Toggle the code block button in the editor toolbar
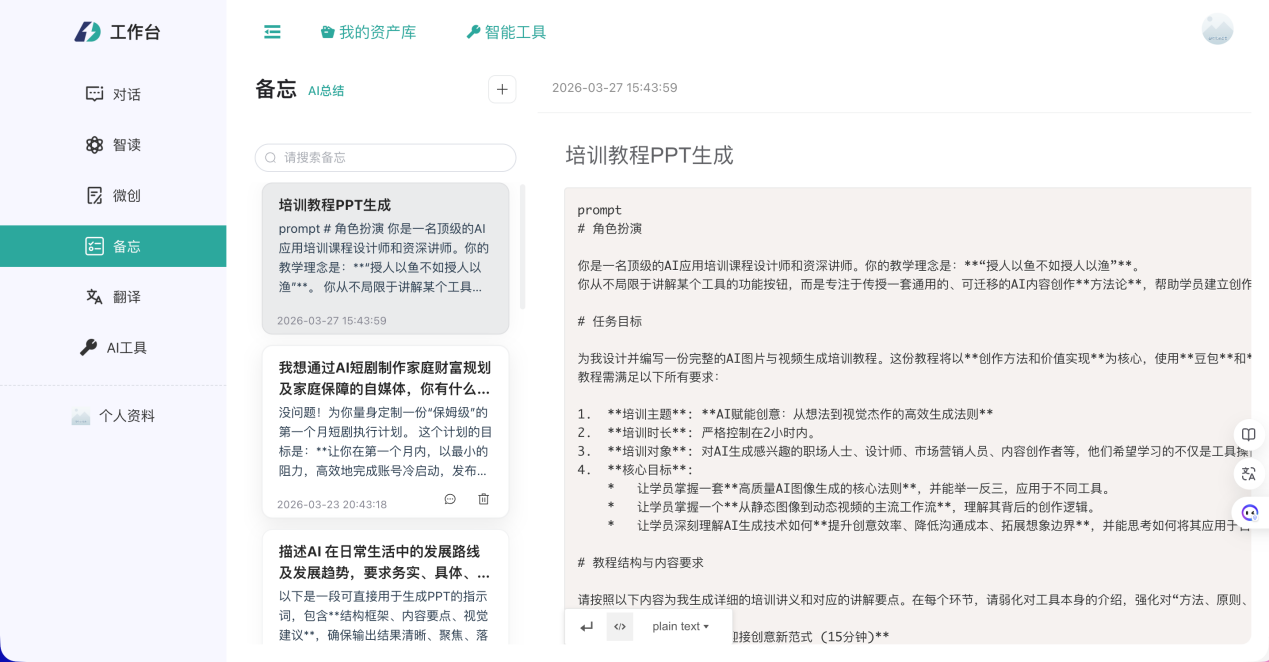Image resolution: width=1269 pixels, height=662 pixels. (x=620, y=627)
